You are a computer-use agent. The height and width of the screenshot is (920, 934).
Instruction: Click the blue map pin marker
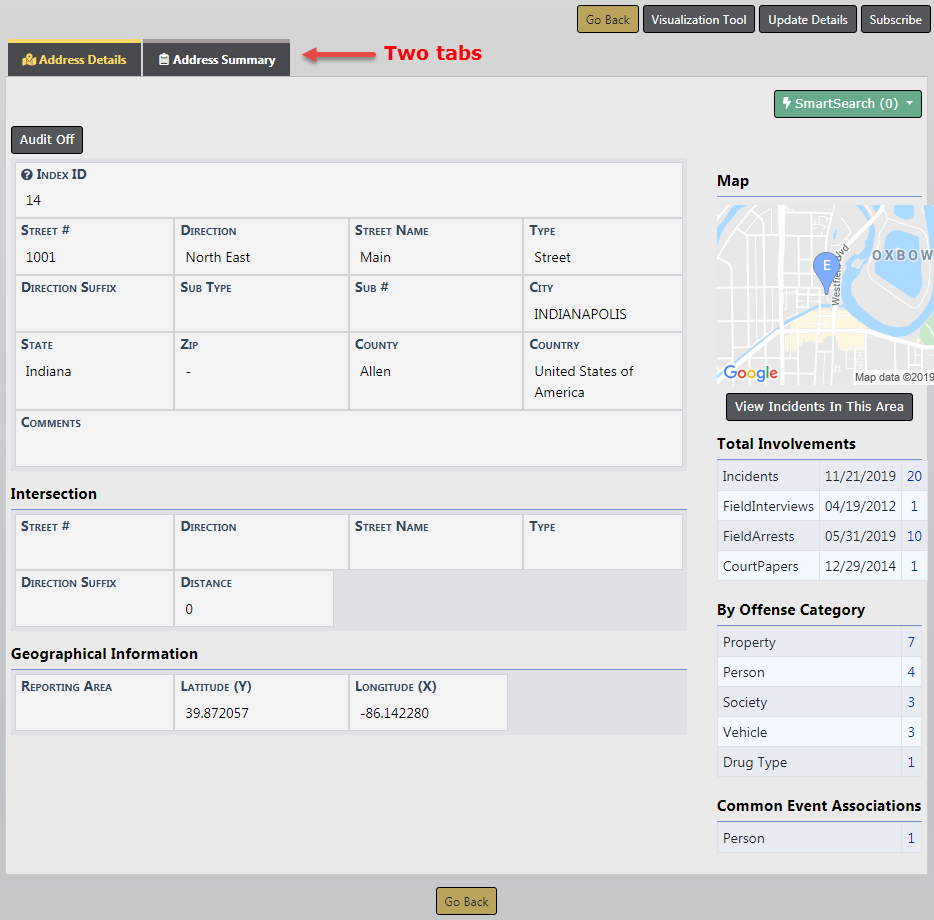825,269
